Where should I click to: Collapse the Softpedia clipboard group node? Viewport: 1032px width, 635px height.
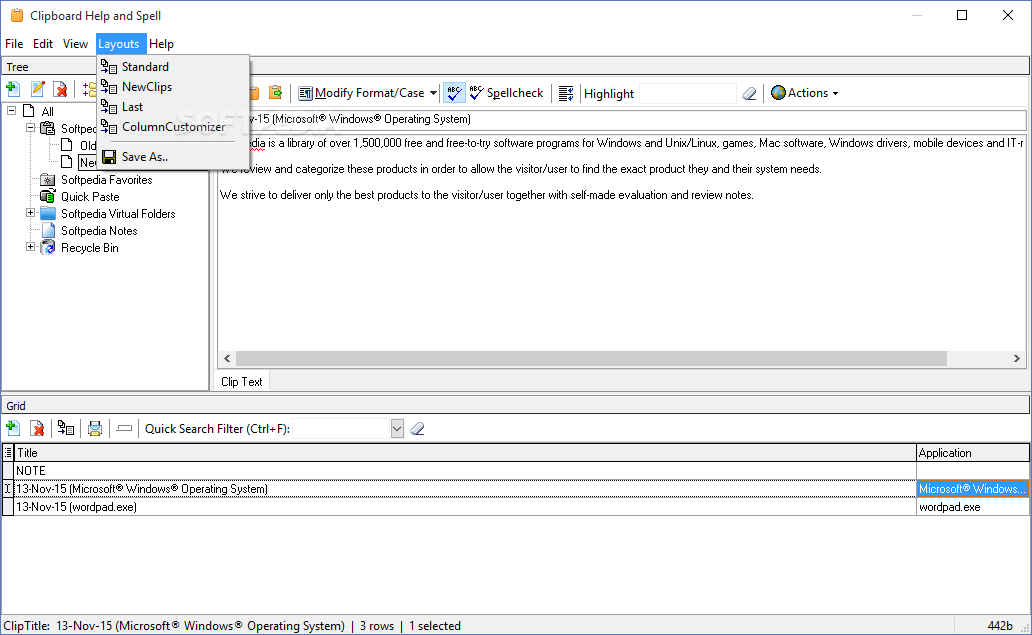click(x=30, y=128)
